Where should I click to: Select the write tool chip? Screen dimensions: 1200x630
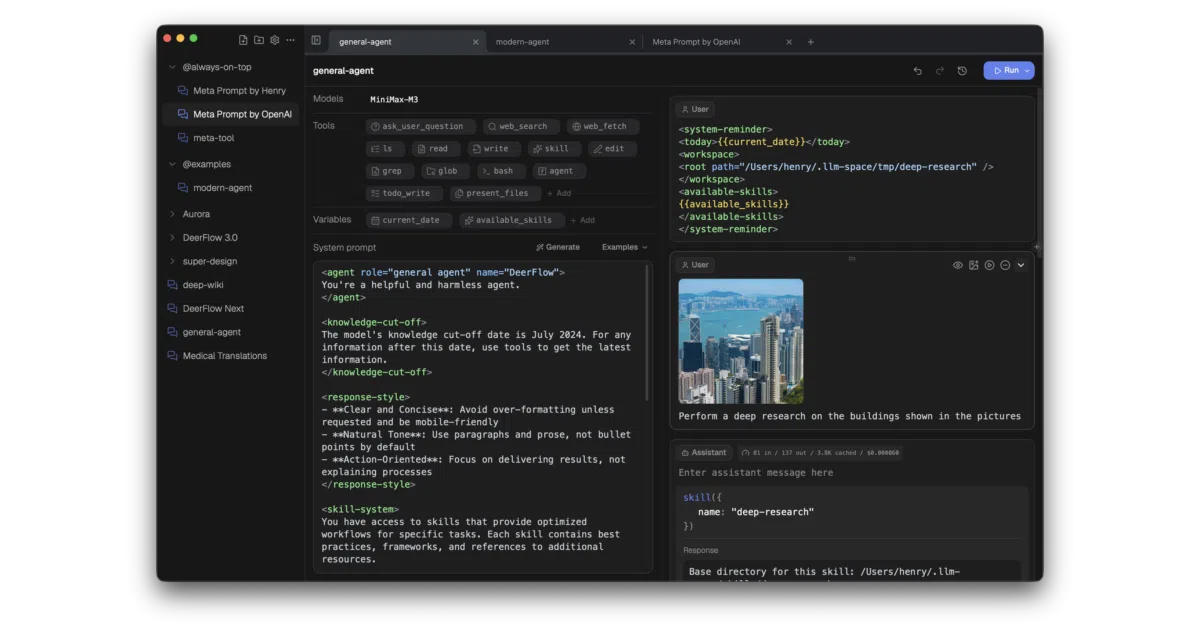click(493, 149)
